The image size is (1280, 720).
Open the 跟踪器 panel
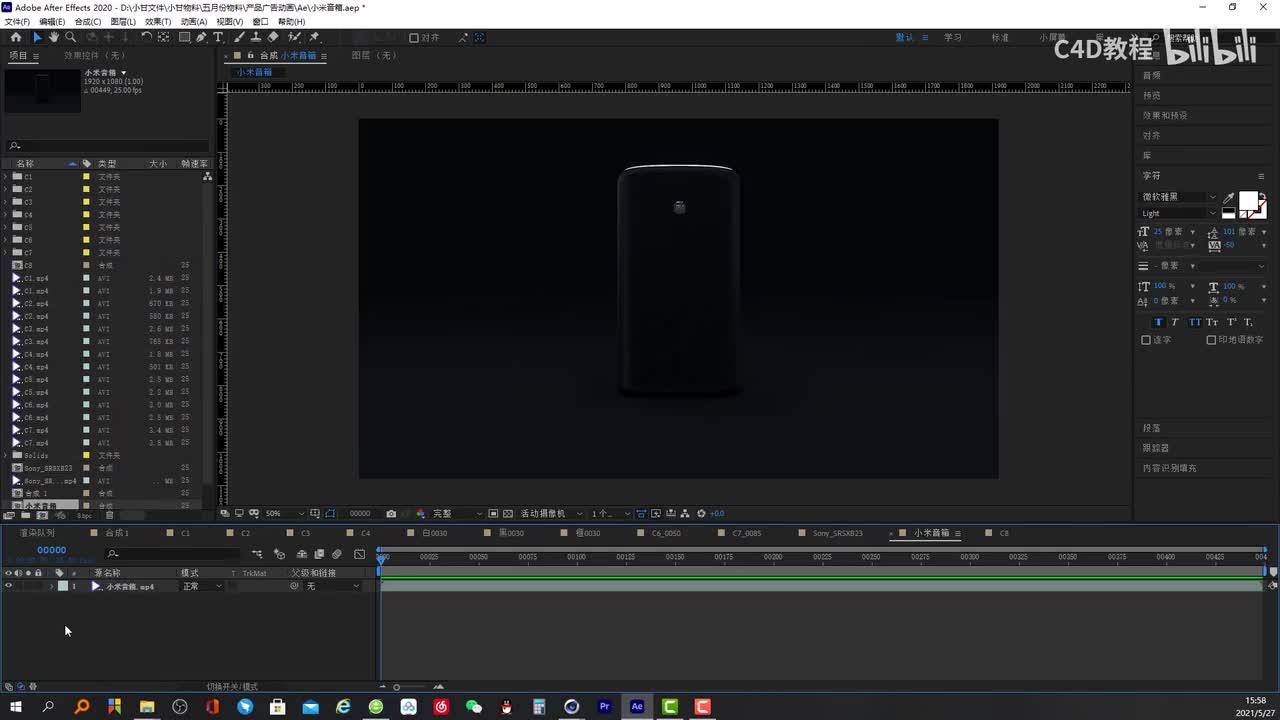tap(1156, 448)
